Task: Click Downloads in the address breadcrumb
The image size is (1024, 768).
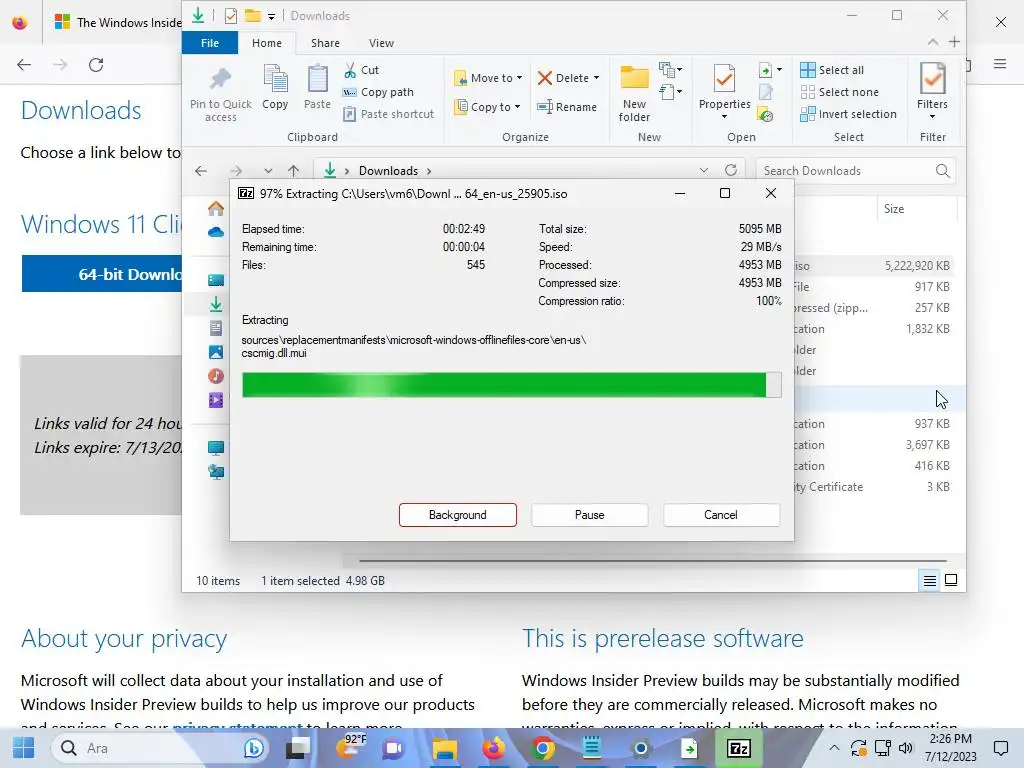Action: 388,170
